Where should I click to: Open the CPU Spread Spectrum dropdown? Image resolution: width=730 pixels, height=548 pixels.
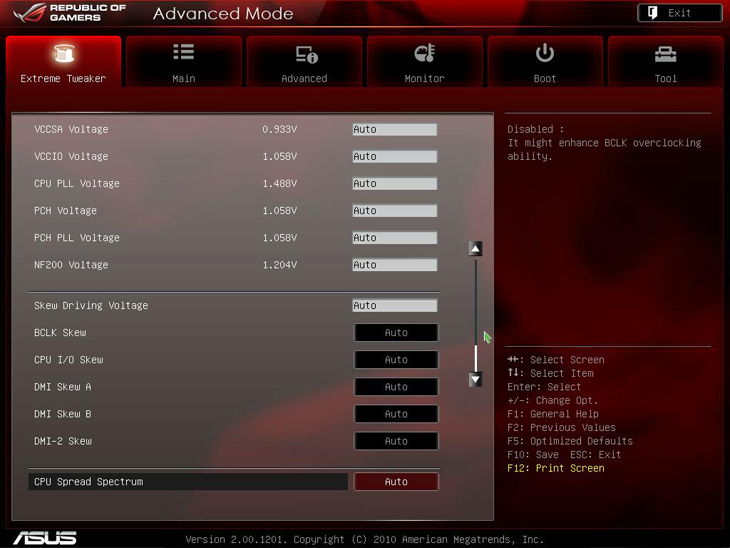click(x=396, y=482)
